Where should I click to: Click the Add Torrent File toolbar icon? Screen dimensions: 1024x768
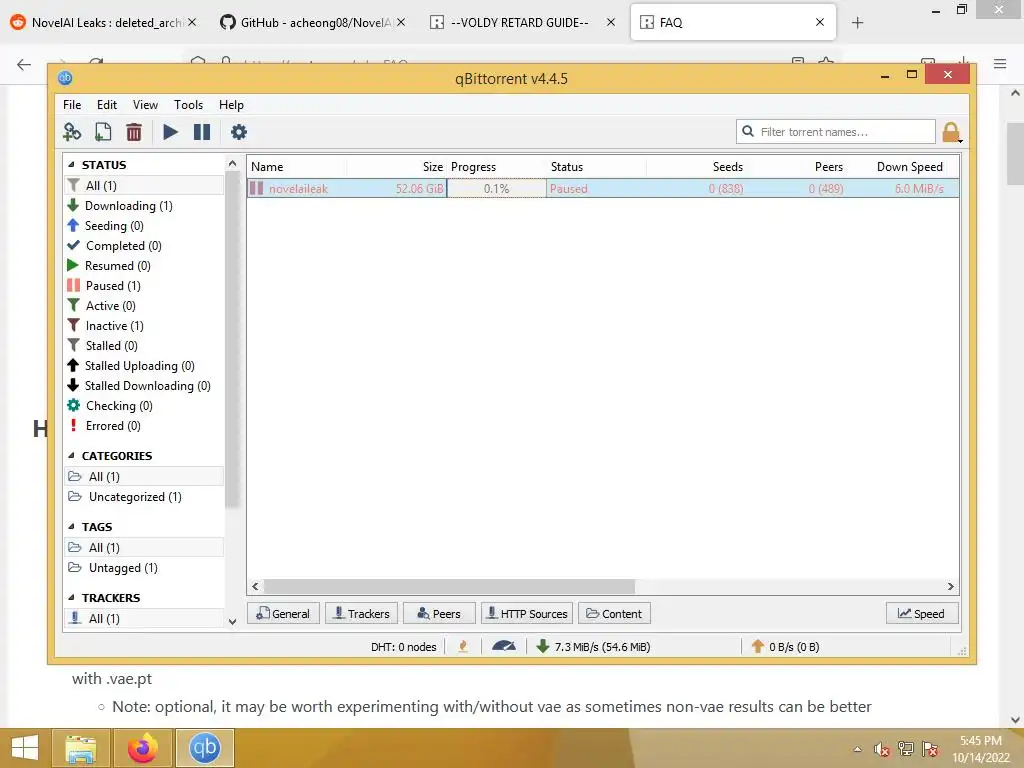click(103, 132)
